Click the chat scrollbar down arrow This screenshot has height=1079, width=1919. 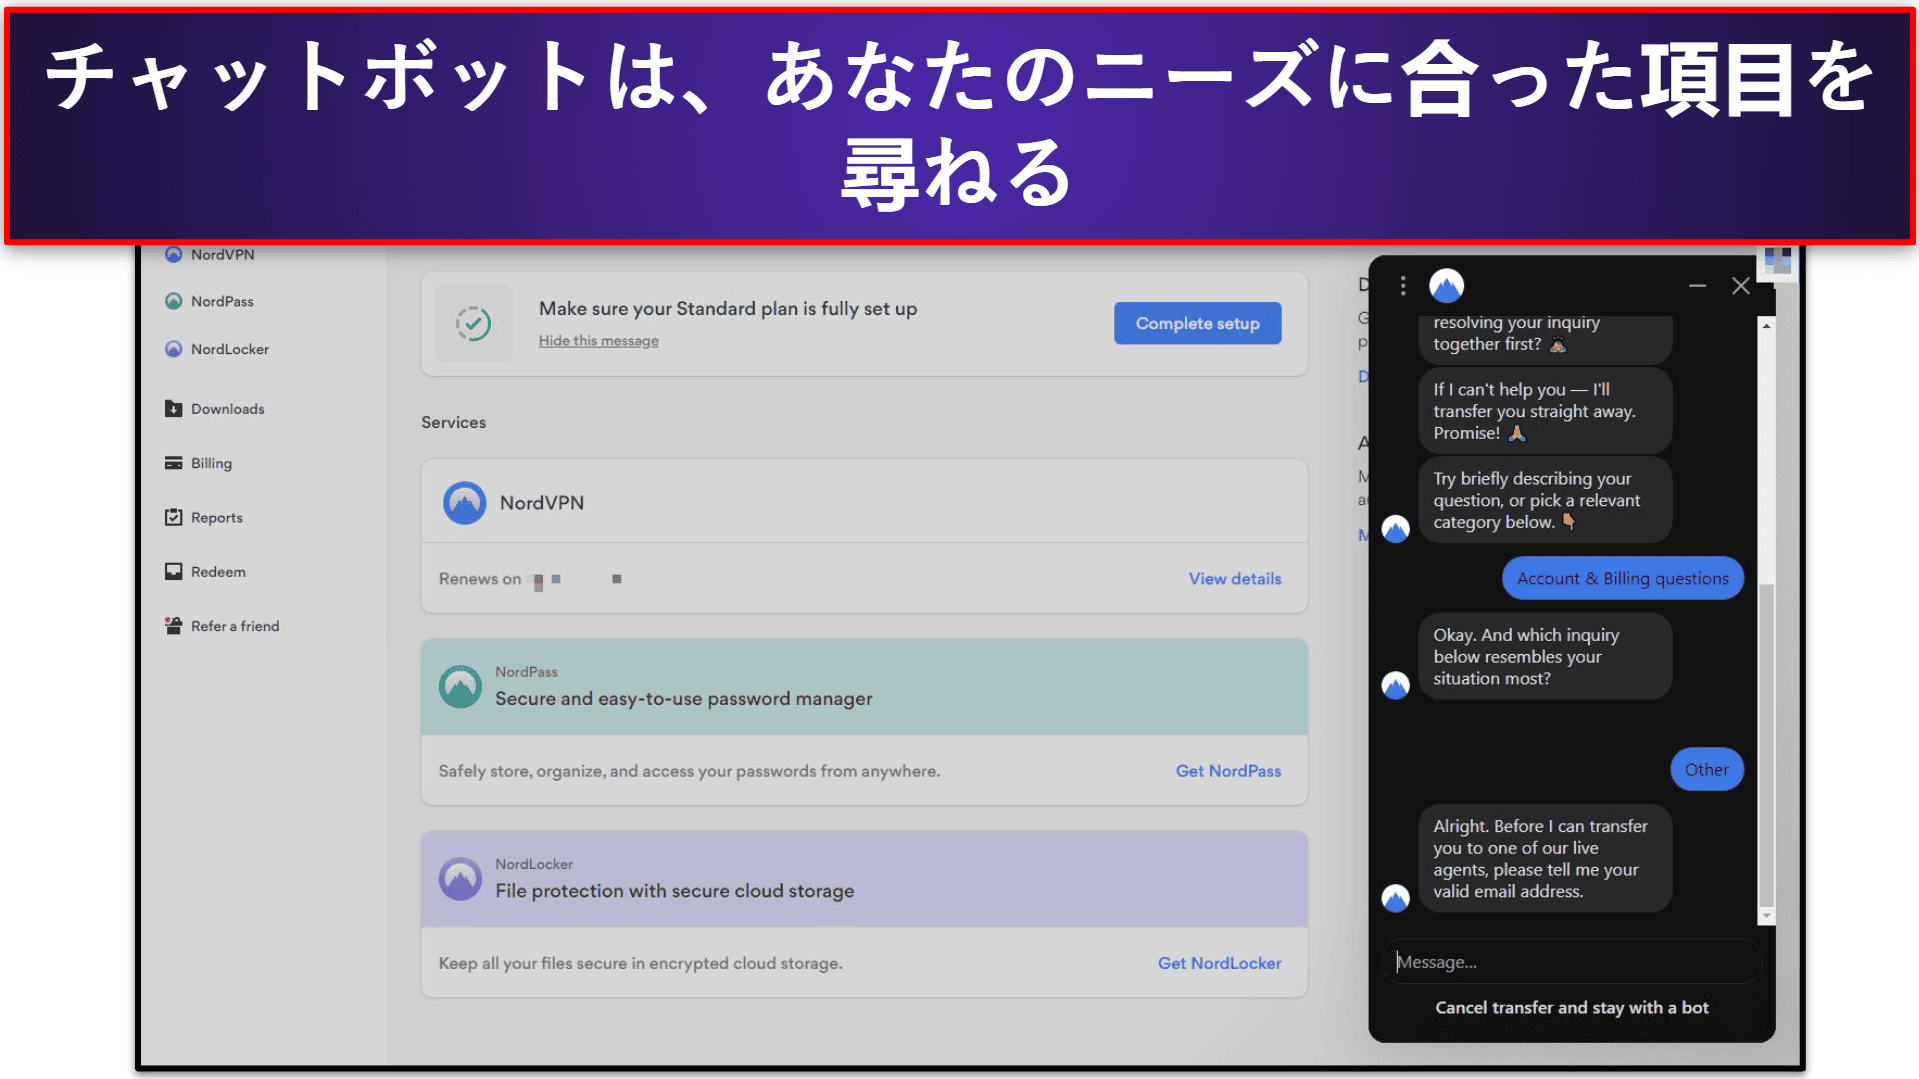pyautogui.click(x=1766, y=916)
